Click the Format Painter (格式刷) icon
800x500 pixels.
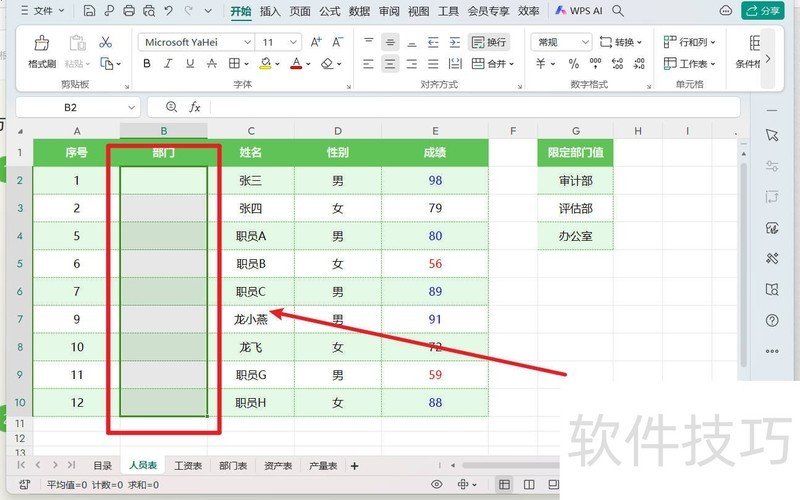tap(42, 50)
